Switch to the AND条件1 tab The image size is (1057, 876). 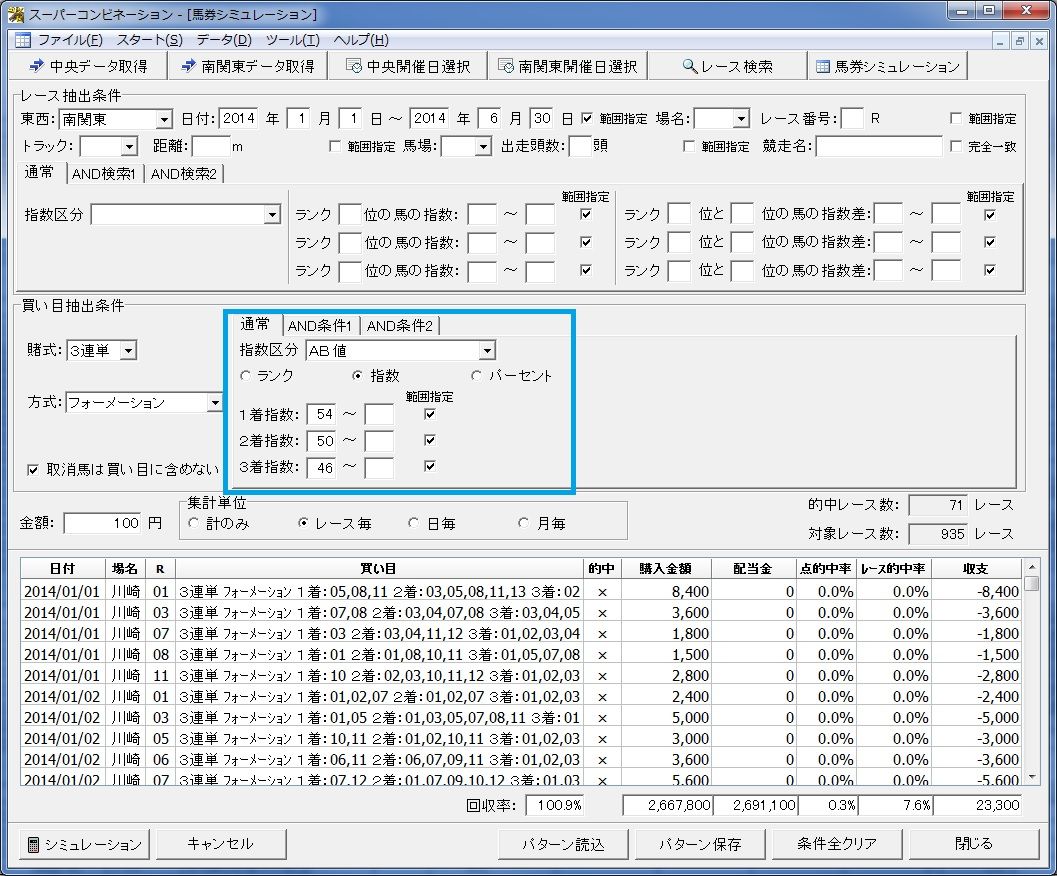point(320,326)
